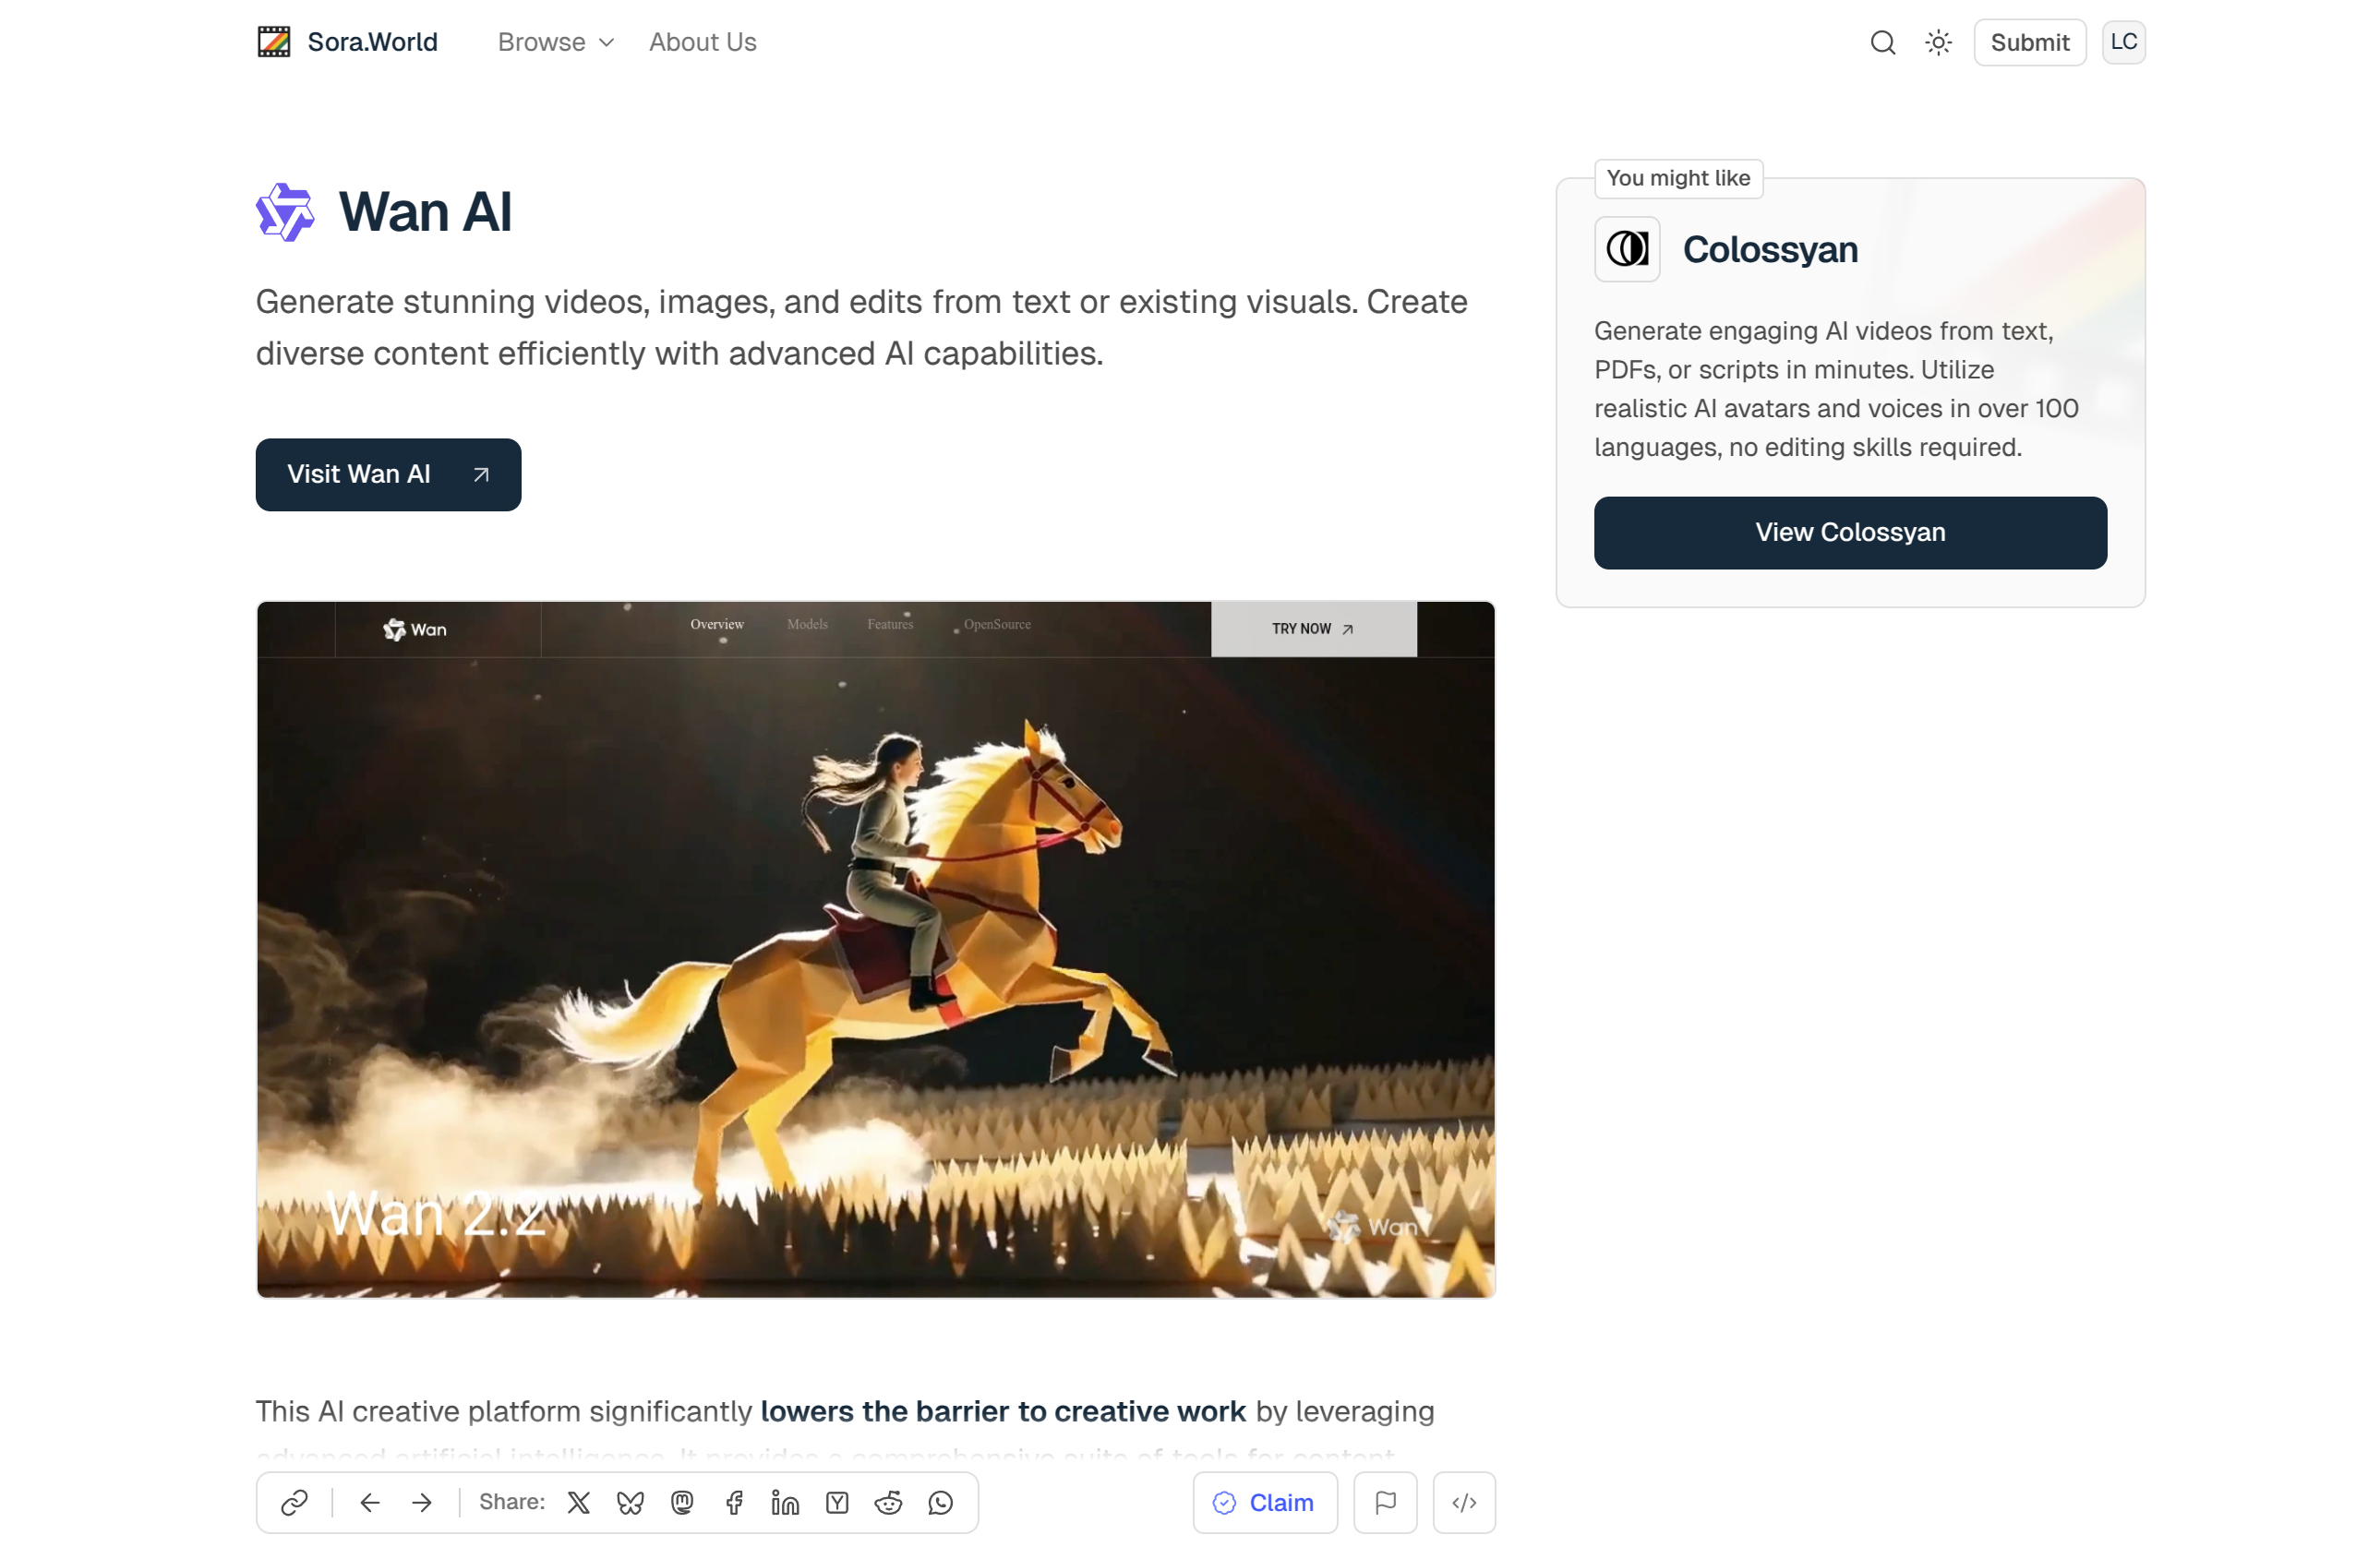This screenshot has width=2380, height=1547.
Task: Share on Mastodon
Action: tap(682, 1502)
